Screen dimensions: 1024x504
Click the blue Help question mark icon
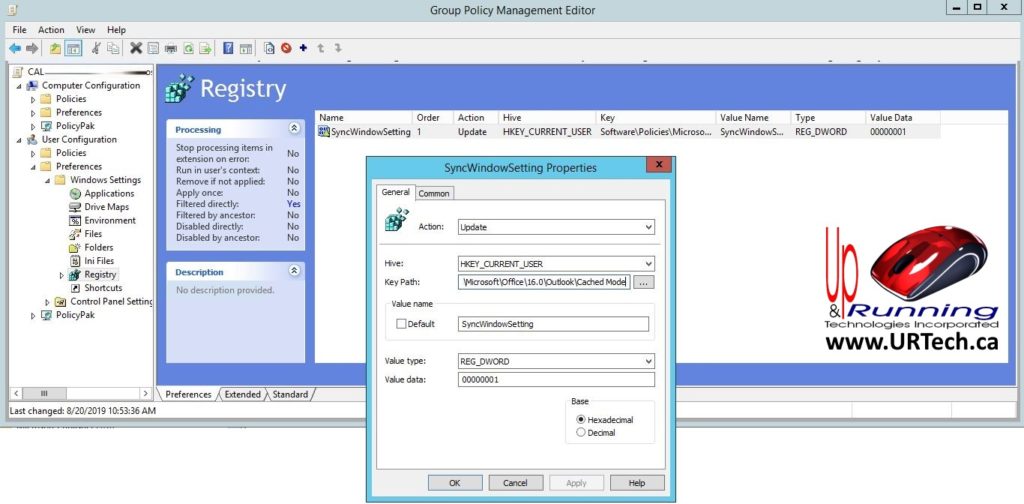[229, 48]
